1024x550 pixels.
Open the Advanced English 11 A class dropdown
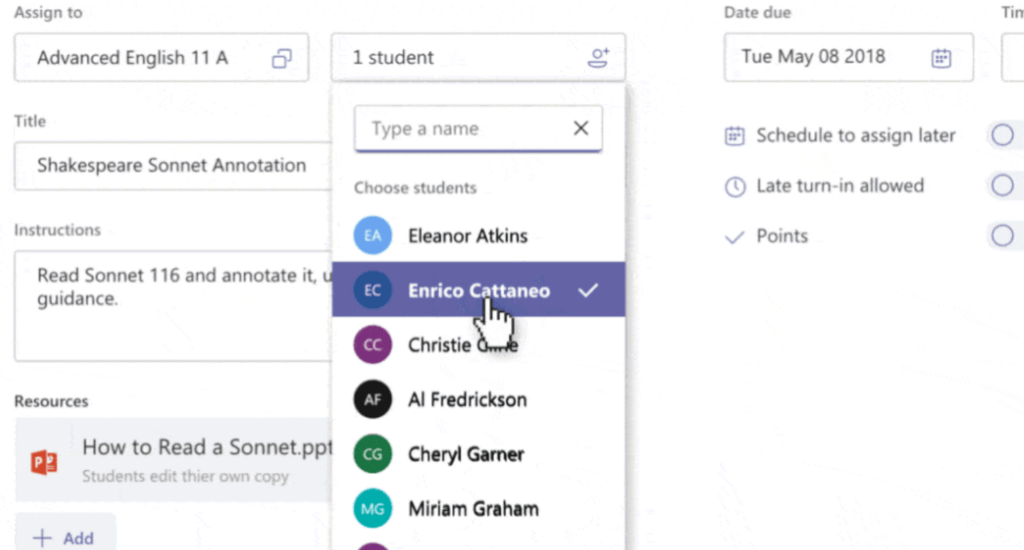coord(161,57)
